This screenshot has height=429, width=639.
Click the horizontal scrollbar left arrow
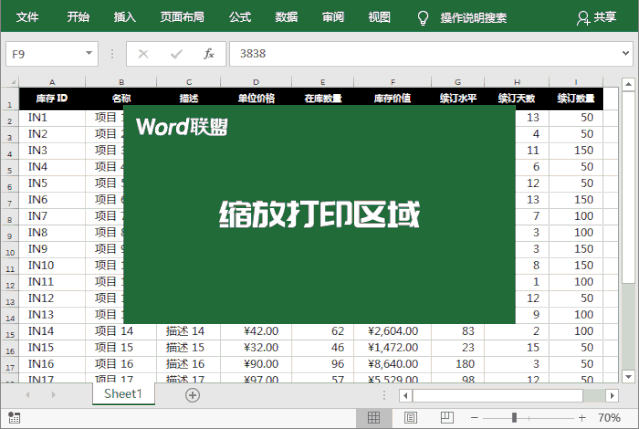405,396
